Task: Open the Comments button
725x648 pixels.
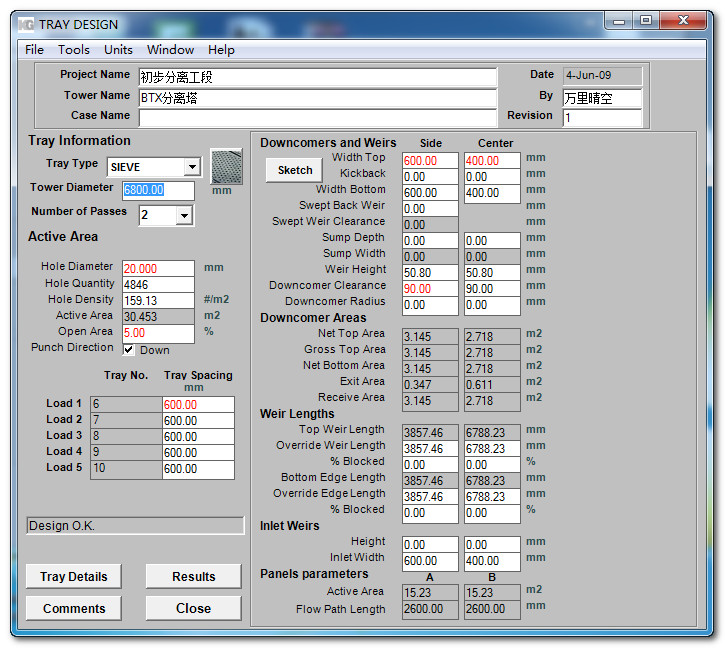Action: coord(74,608)
